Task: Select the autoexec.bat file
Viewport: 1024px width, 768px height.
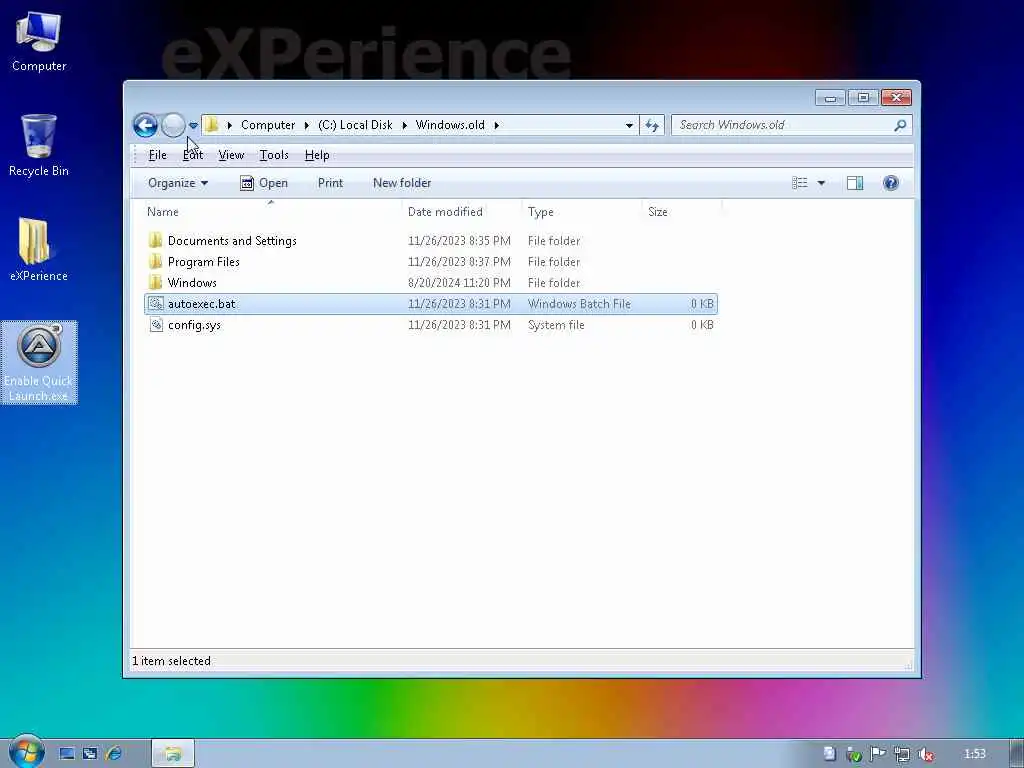Action: point(431,304)
